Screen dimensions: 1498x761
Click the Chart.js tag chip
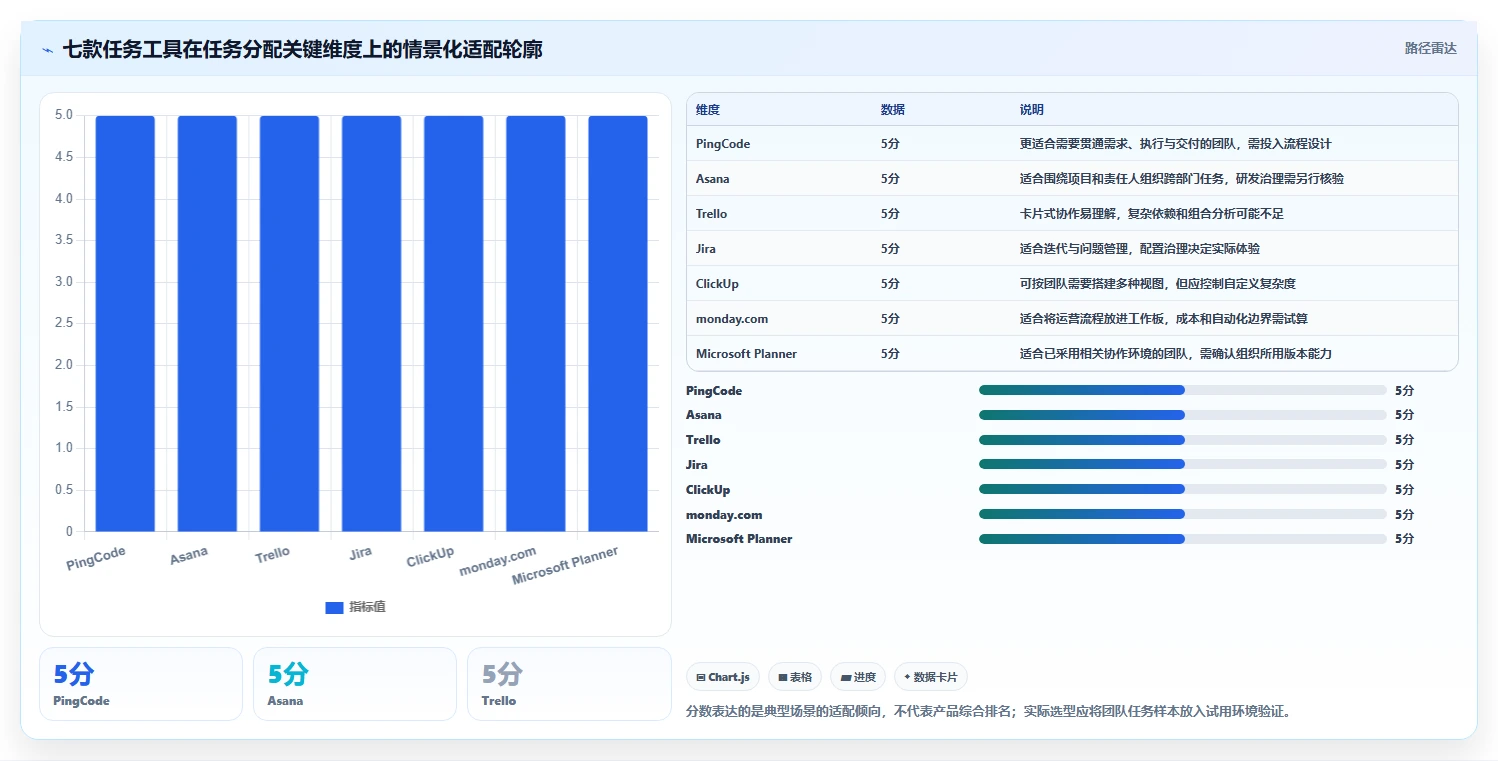(723, 677)
